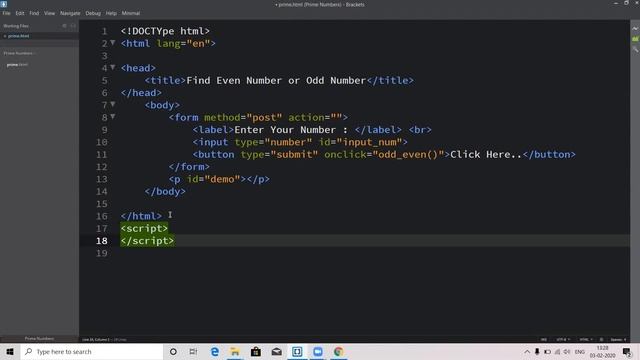
Task: Click the "demo" id value on line 13
Action: tap(222, 179)
